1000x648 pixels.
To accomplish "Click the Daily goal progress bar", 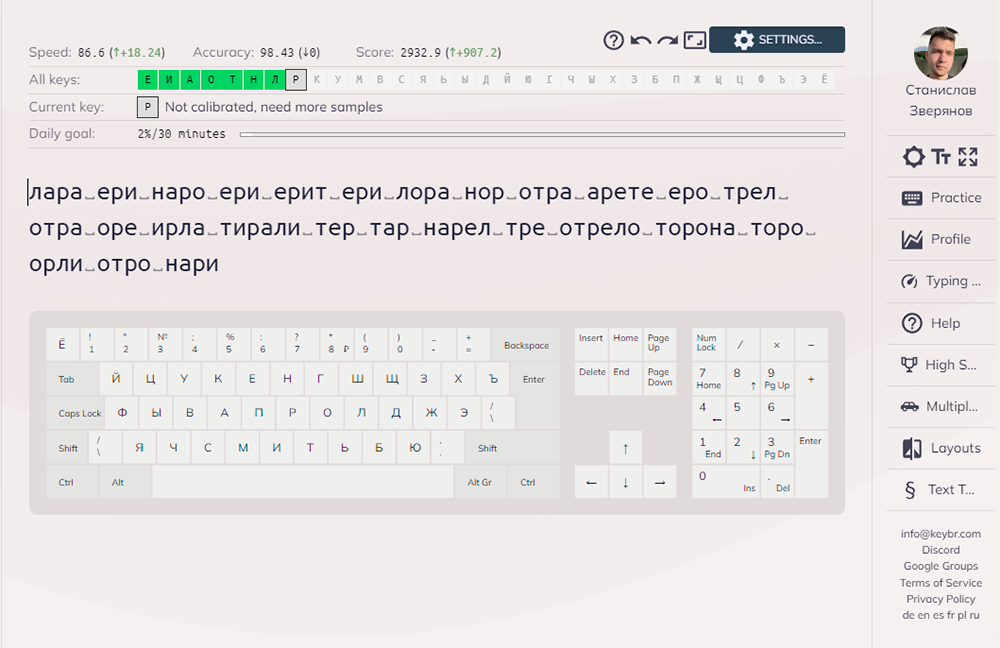I will [542, 135].
